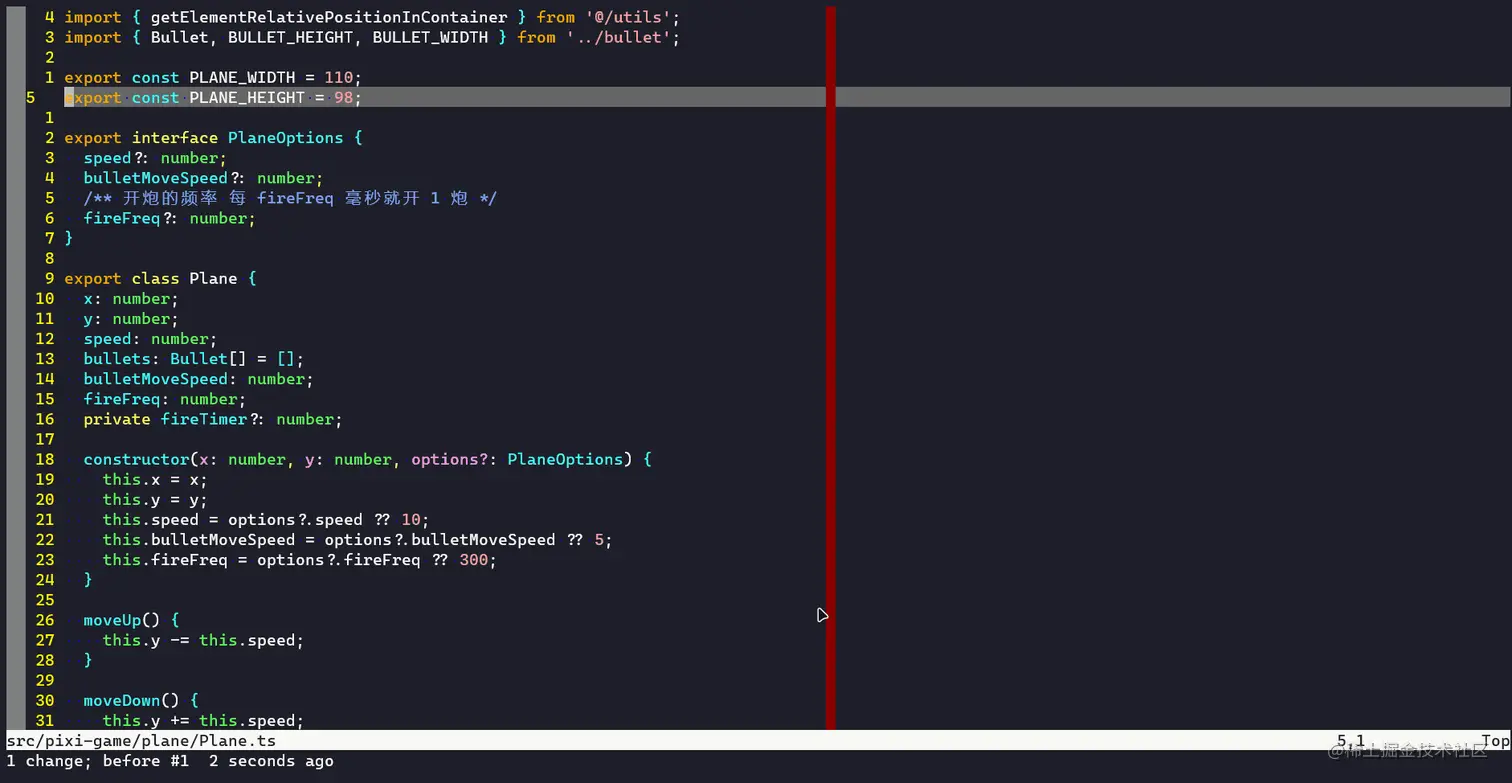Click the red color column marker
Viewport: 1512px width, 783px height.
pyautogui.click(x=831, y=368)
